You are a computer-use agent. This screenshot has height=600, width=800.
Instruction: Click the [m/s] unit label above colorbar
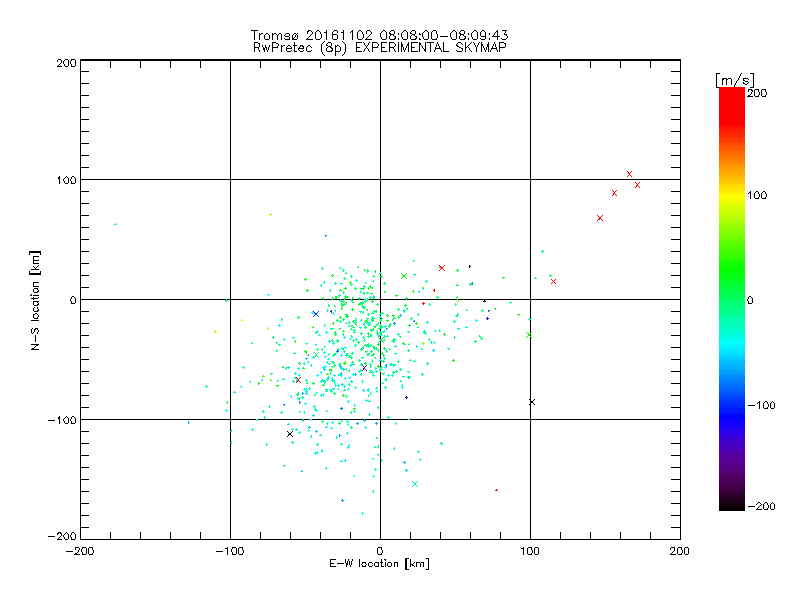coord(735,80)
